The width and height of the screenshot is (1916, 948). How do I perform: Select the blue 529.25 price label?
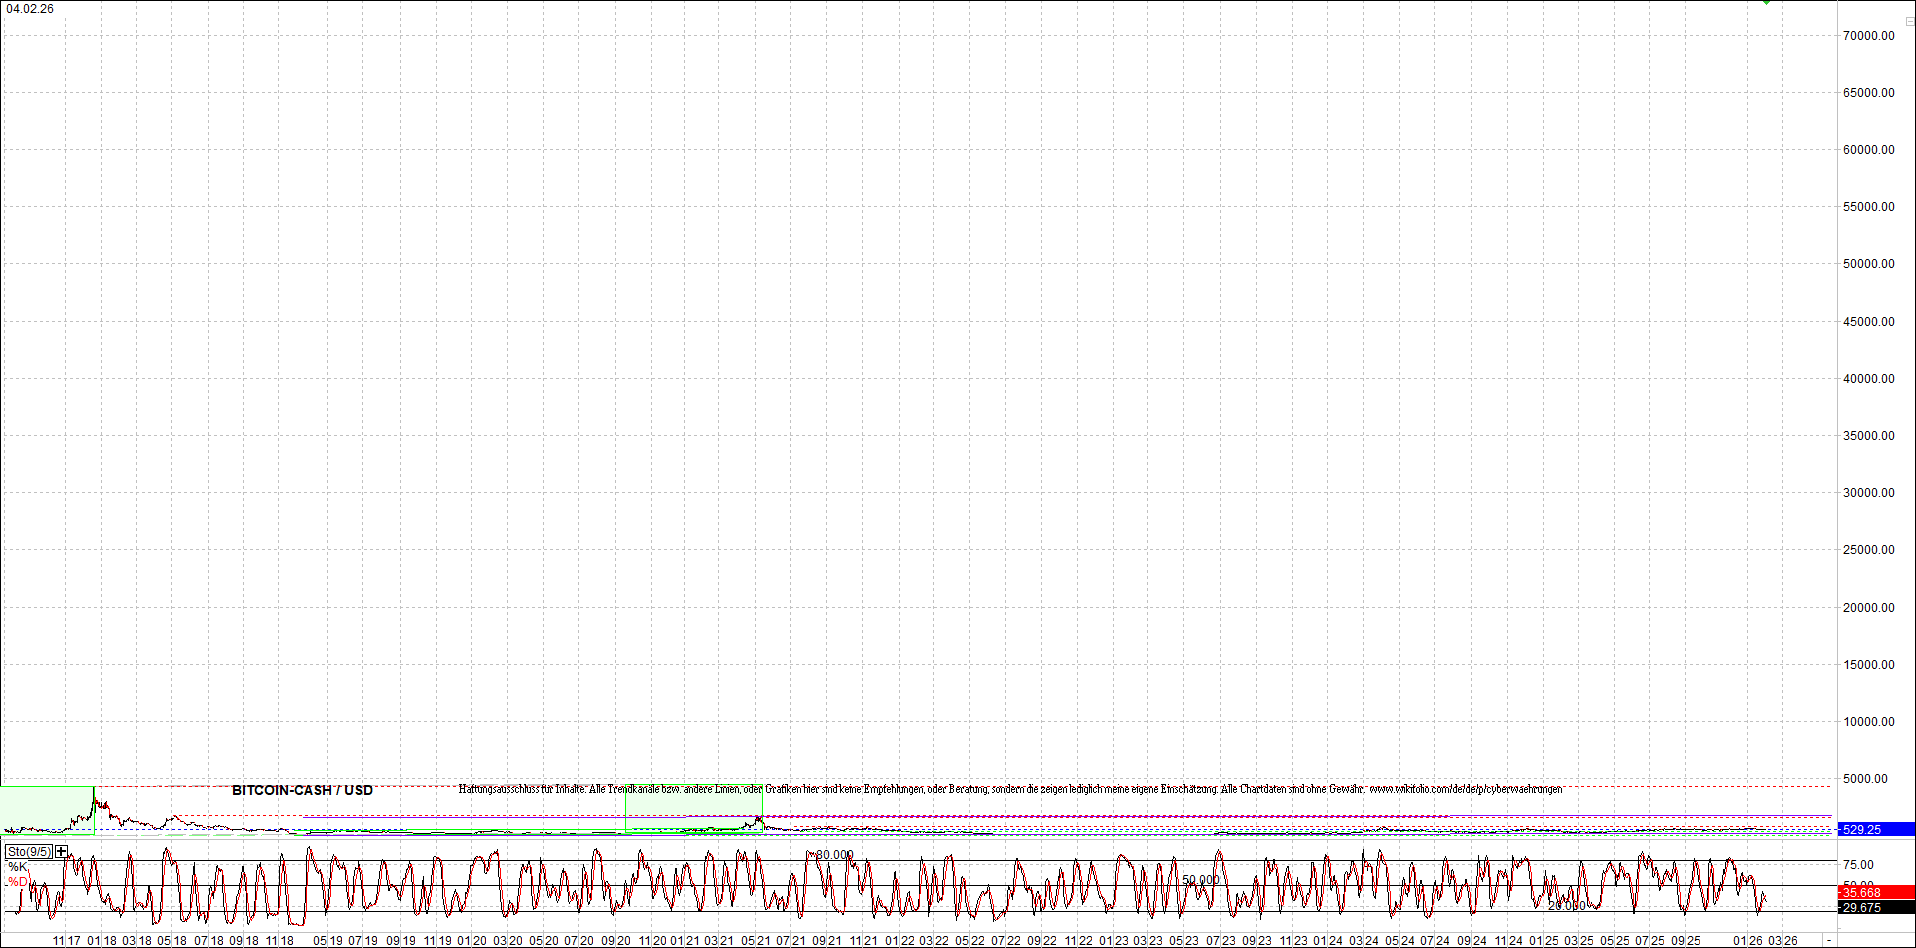coord(1875,829)
